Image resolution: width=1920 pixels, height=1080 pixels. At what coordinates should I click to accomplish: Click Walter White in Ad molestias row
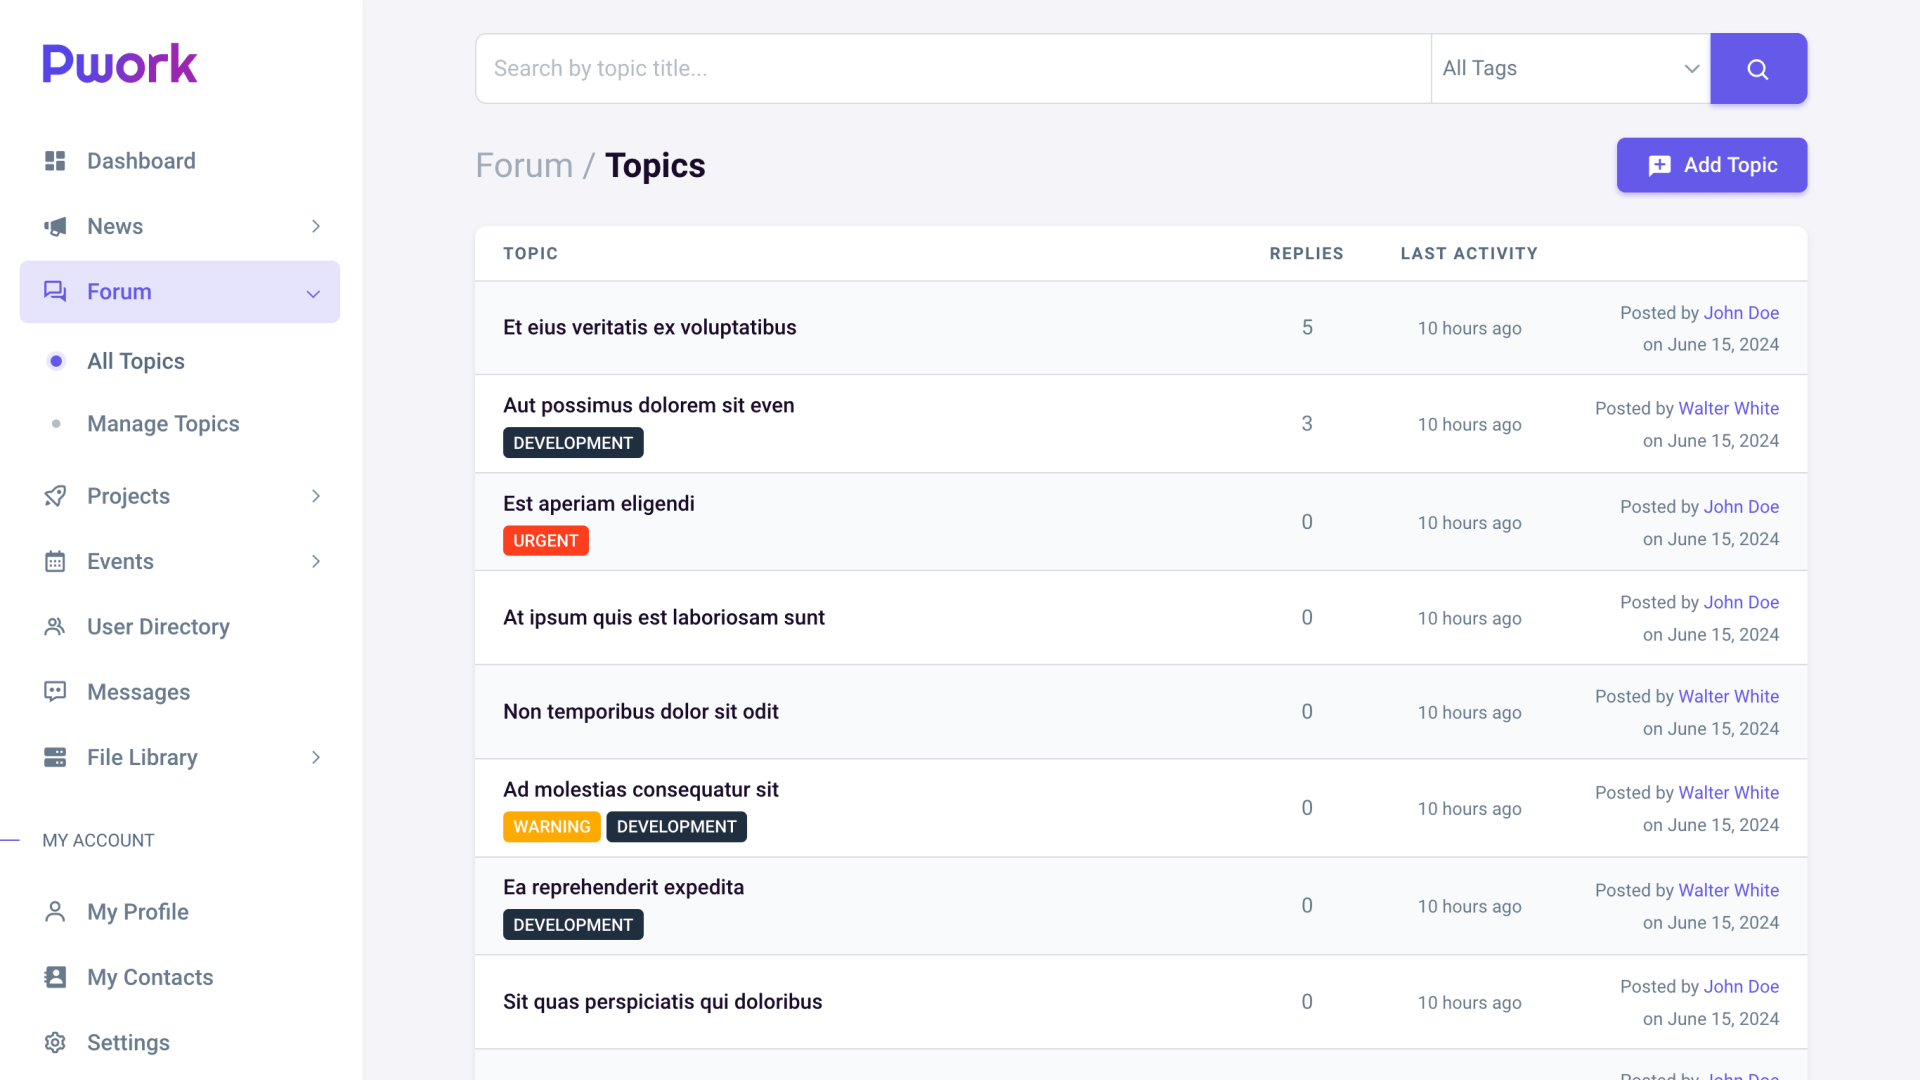pyautogui.click(x=1728, y=792)
